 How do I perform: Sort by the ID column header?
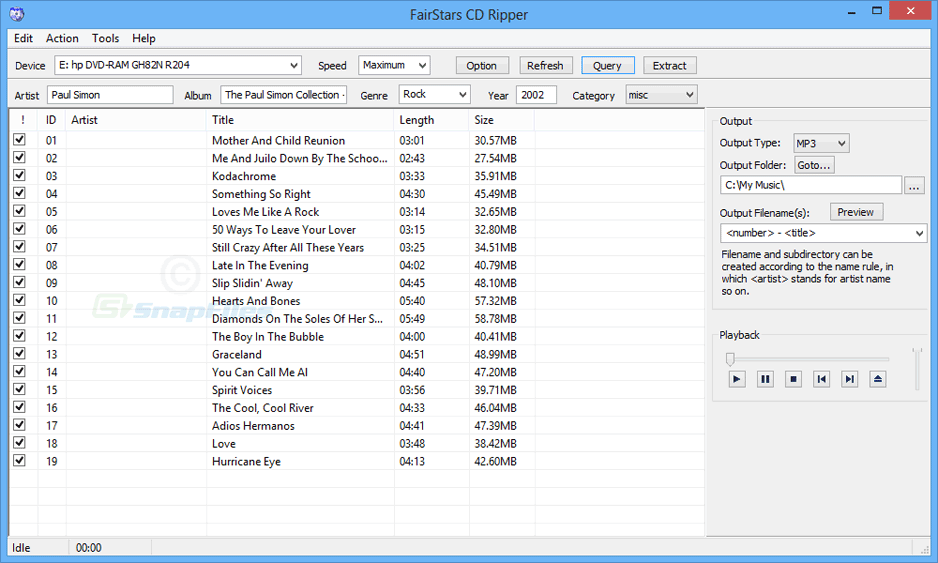tap(51, 120)
